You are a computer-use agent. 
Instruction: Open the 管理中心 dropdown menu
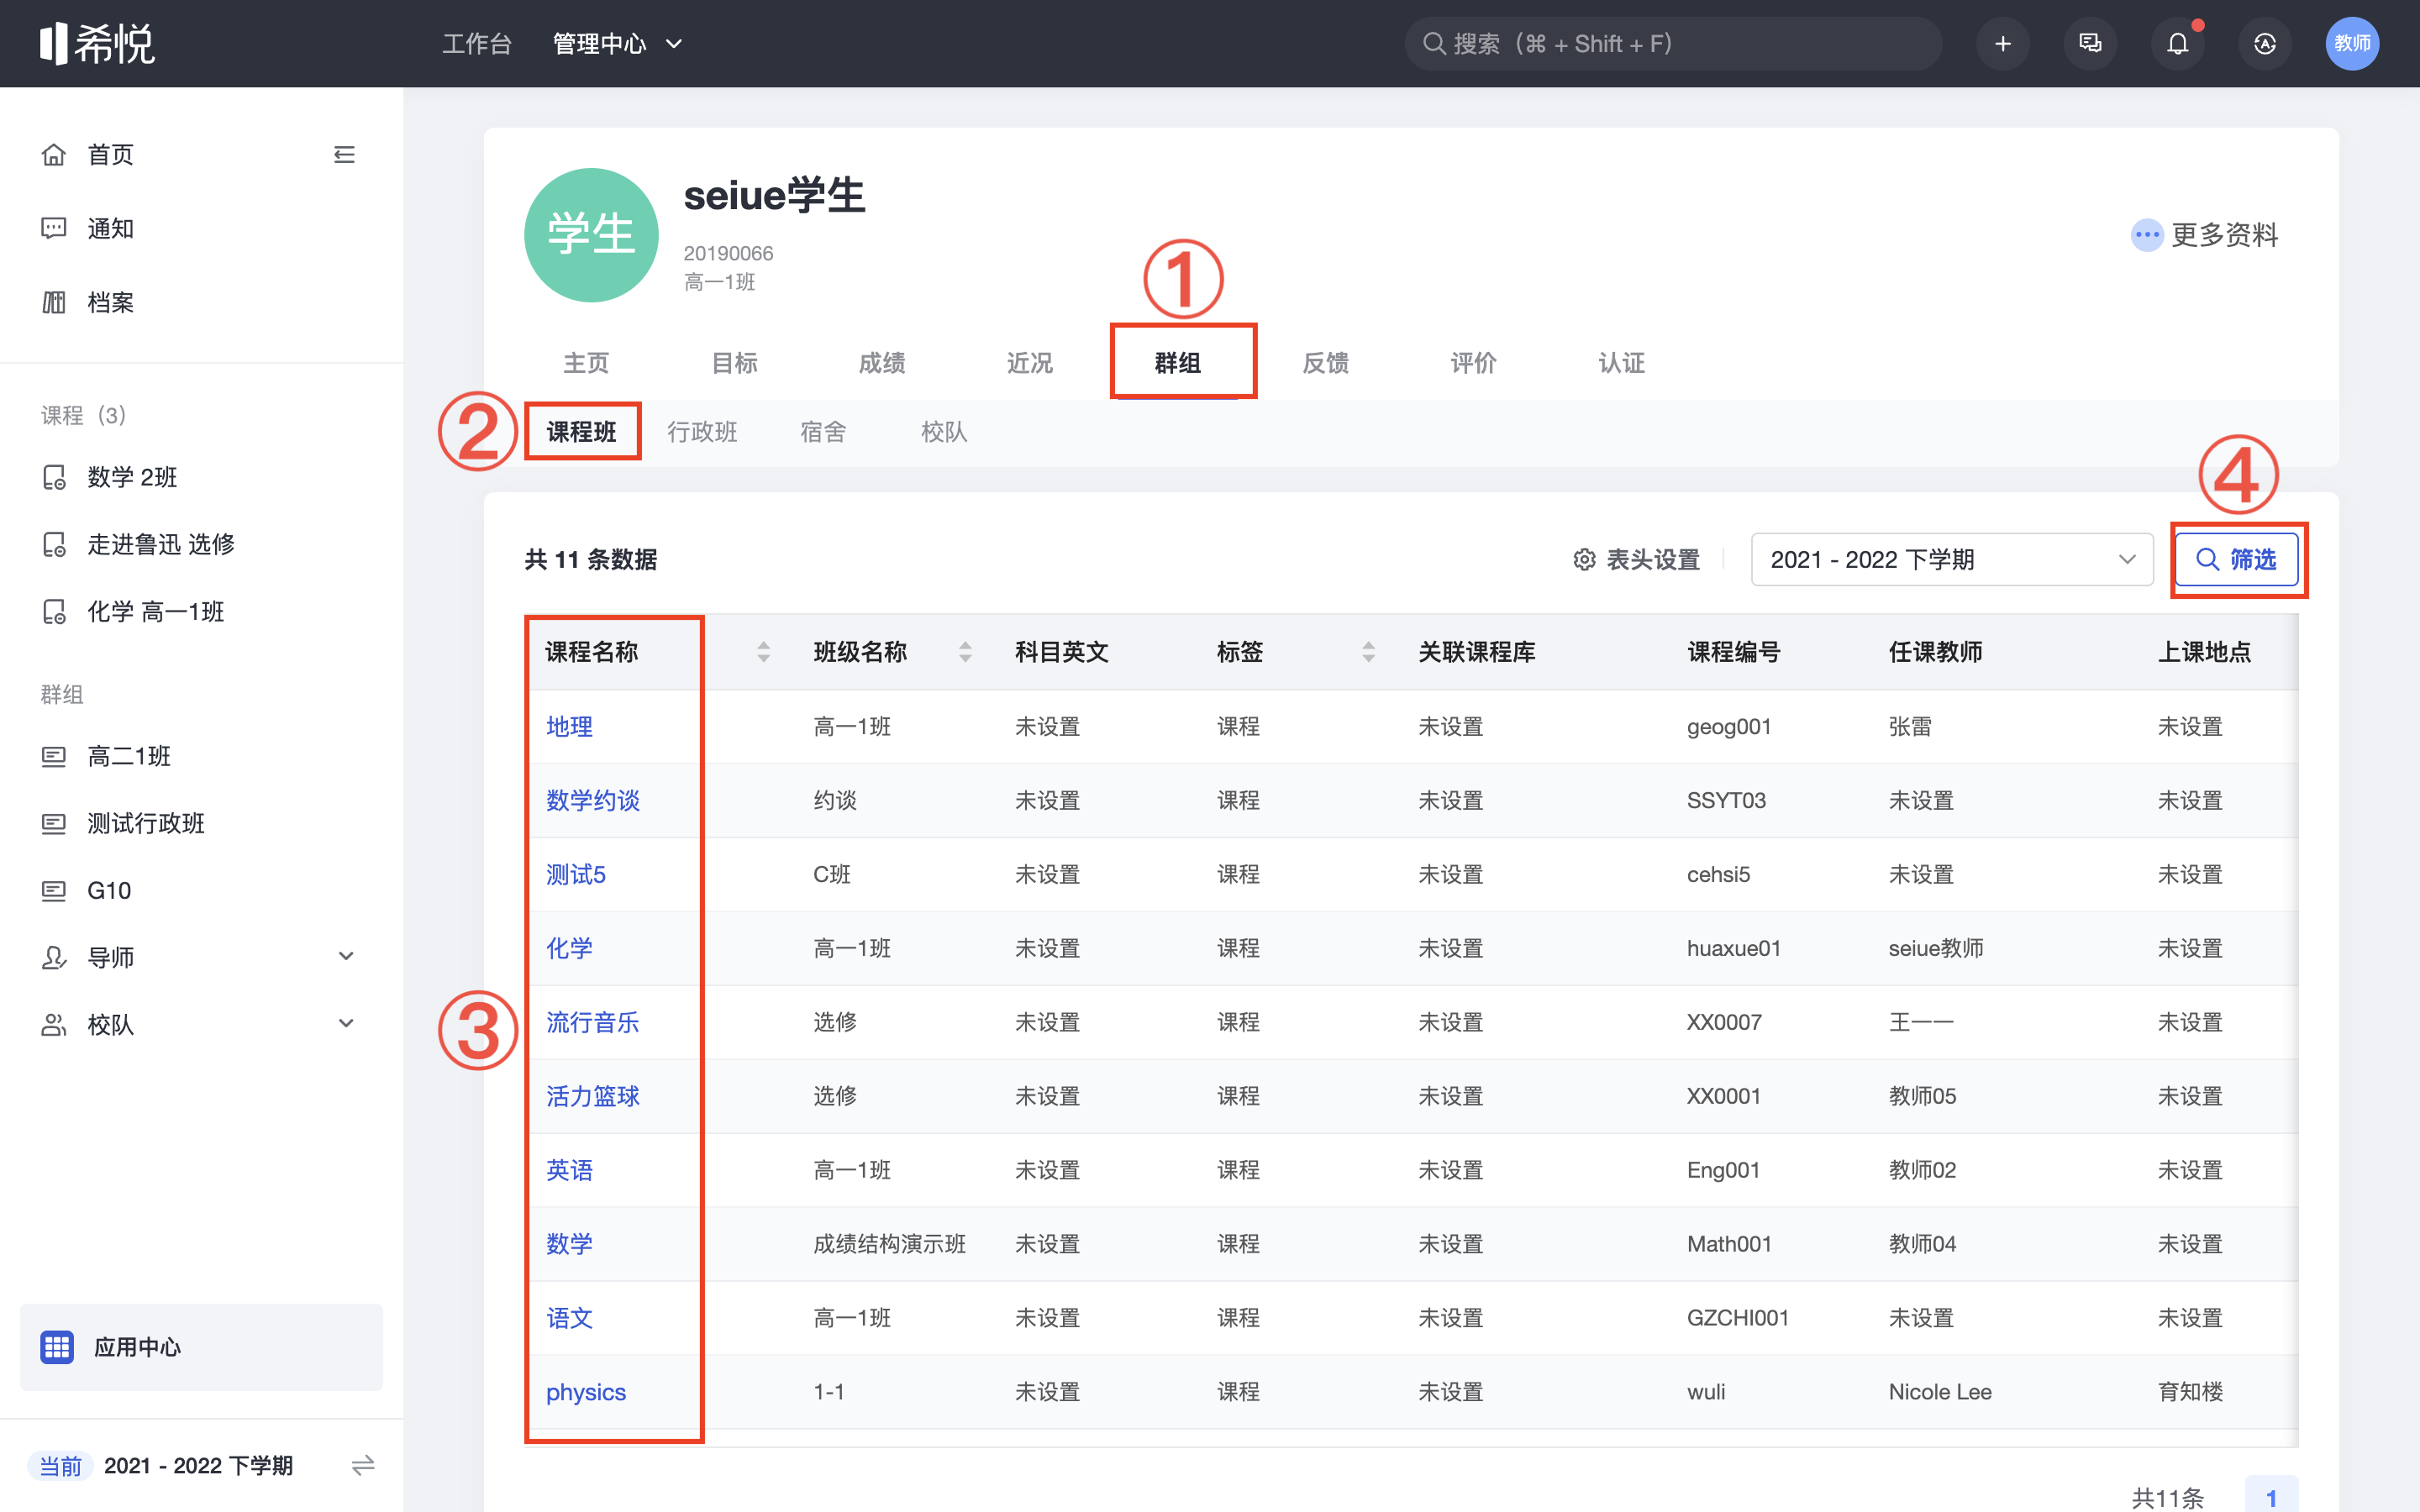click(617, 44)
